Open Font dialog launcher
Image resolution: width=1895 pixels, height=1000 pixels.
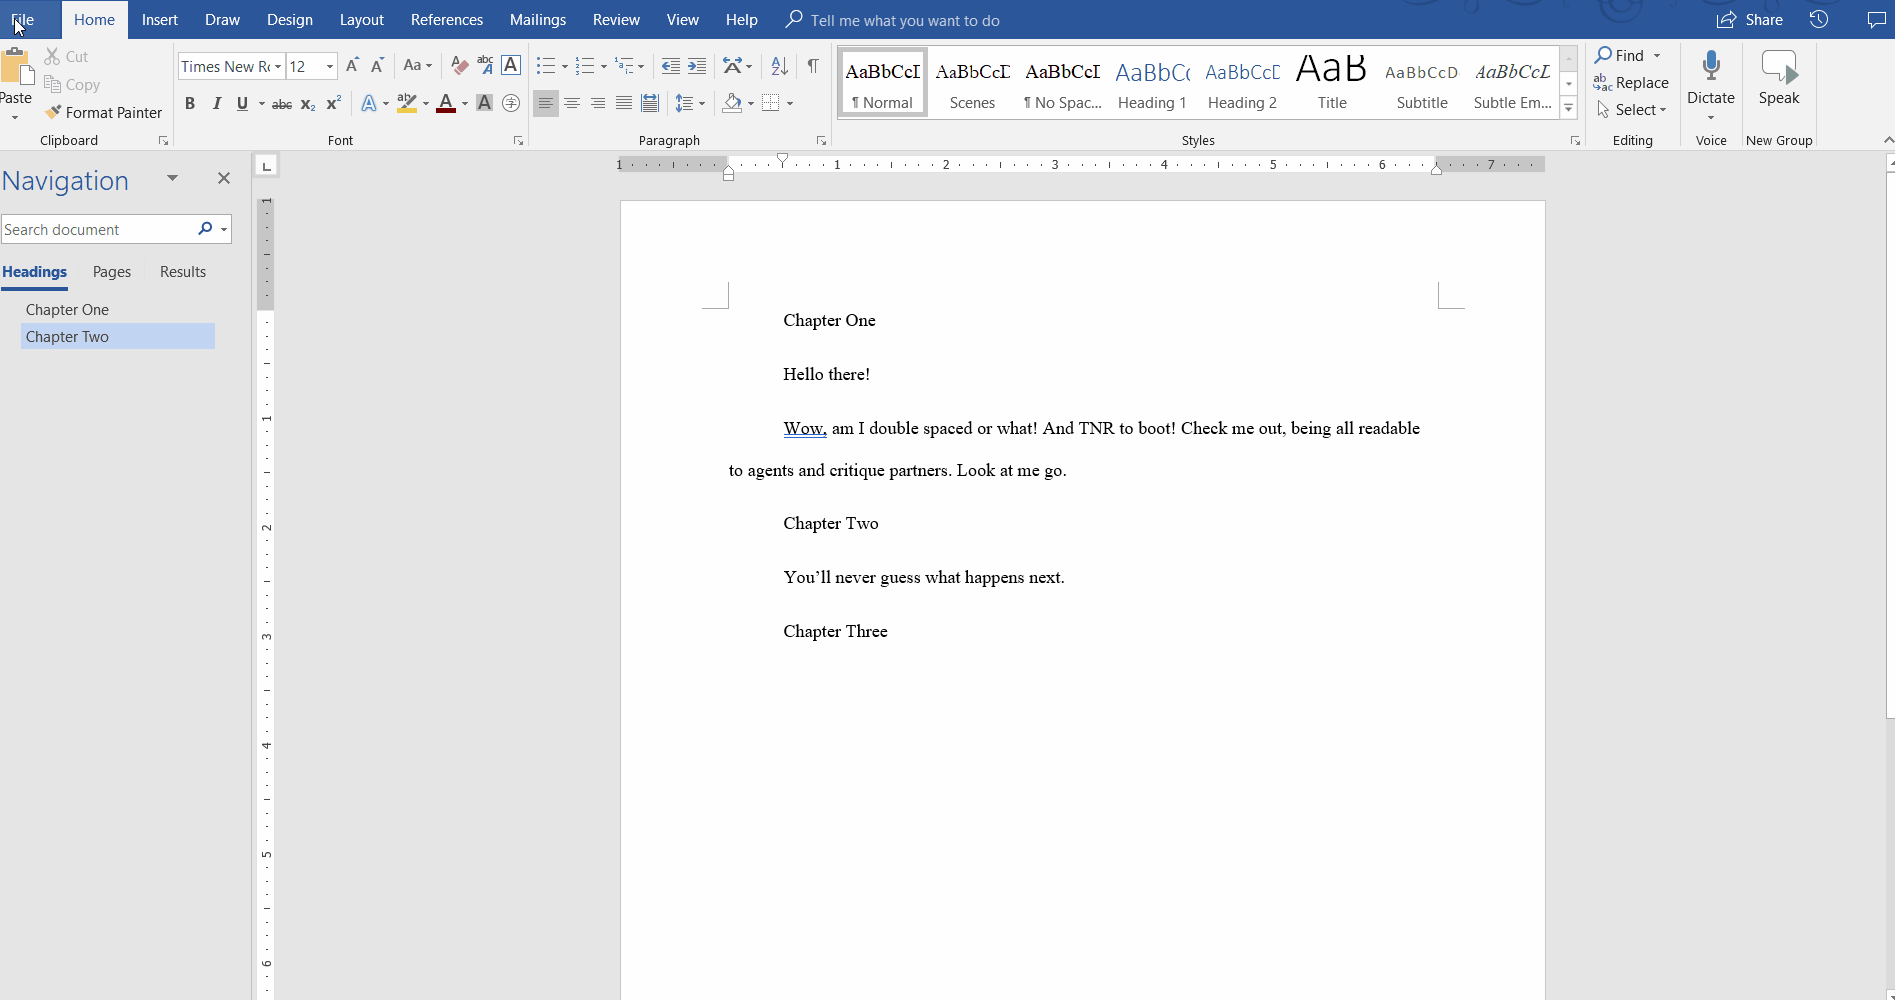(518, 141)
